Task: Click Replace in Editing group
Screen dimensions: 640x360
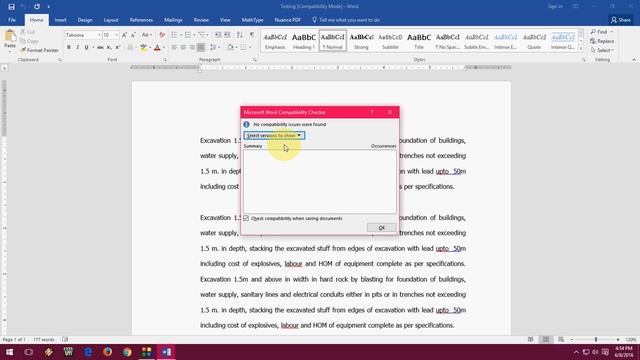Action: click(x=602, y=41)
